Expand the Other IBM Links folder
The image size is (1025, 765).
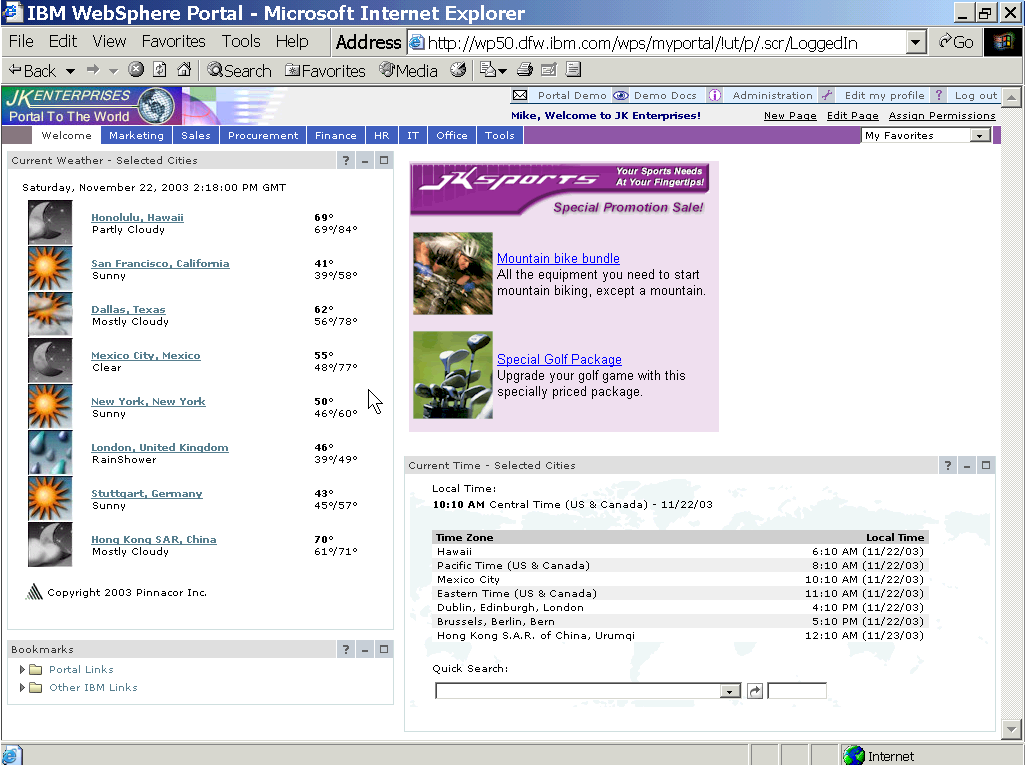(22, 688)
